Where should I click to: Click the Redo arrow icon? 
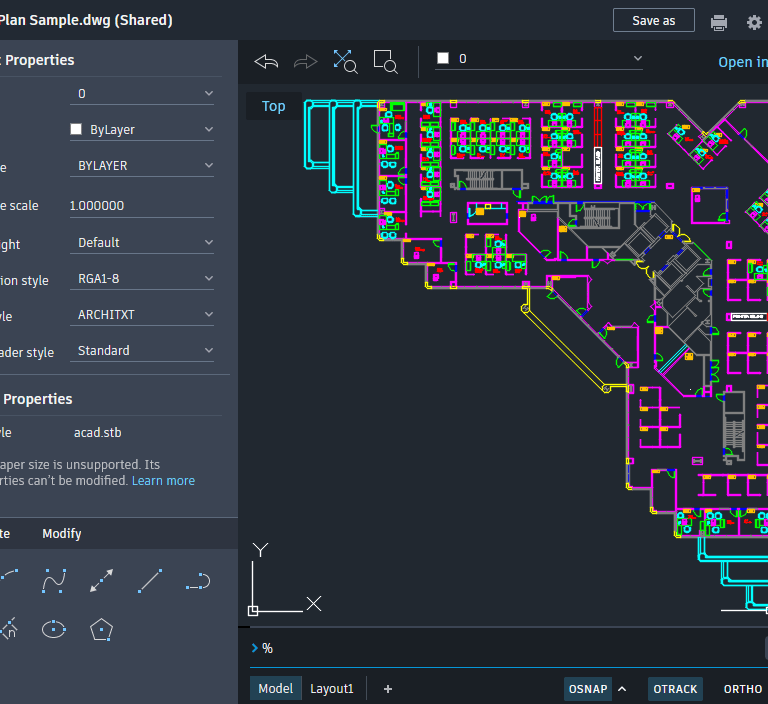(306, 62)
